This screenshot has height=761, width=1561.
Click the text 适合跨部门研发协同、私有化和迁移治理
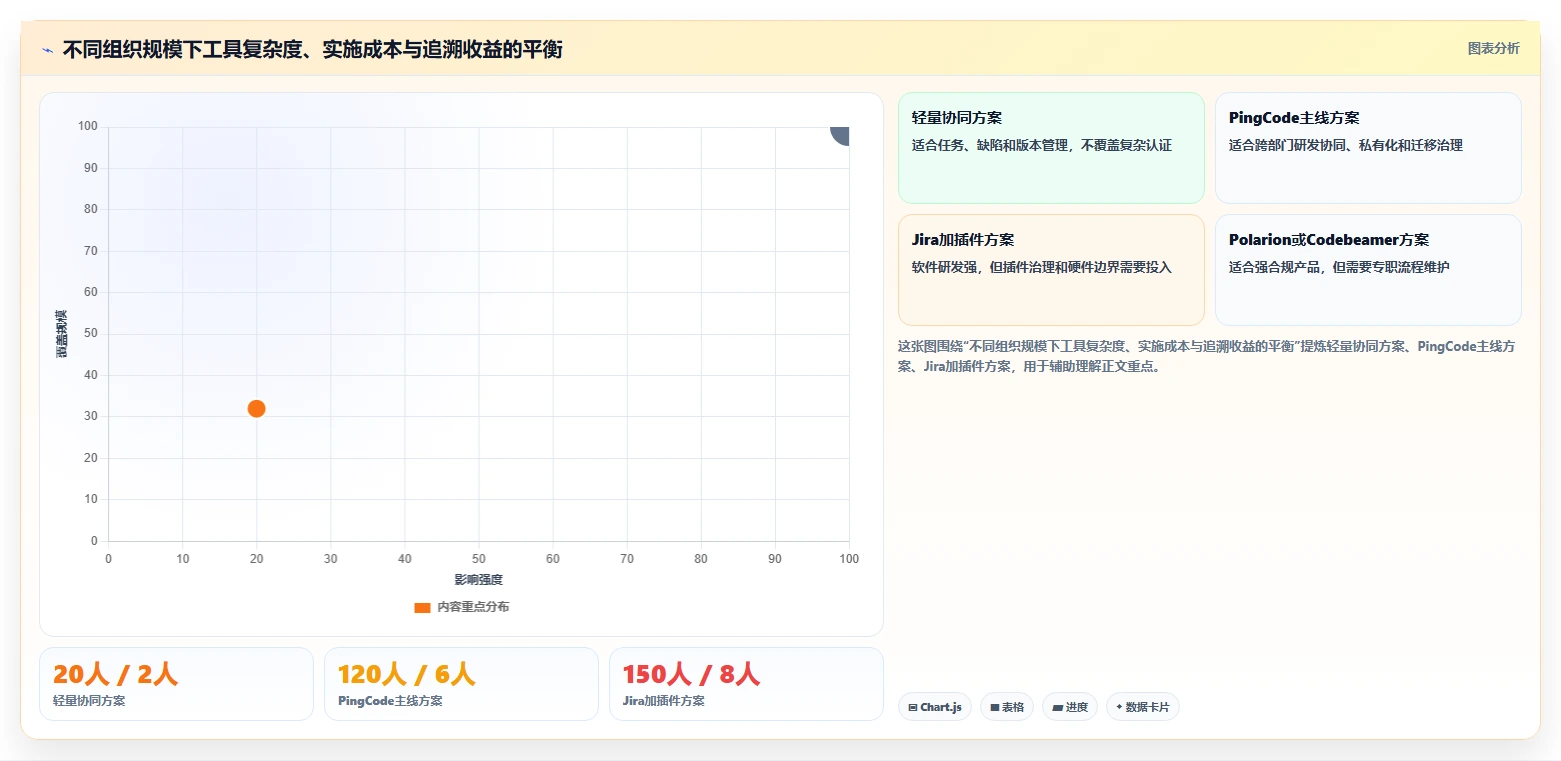(1345, 145)
